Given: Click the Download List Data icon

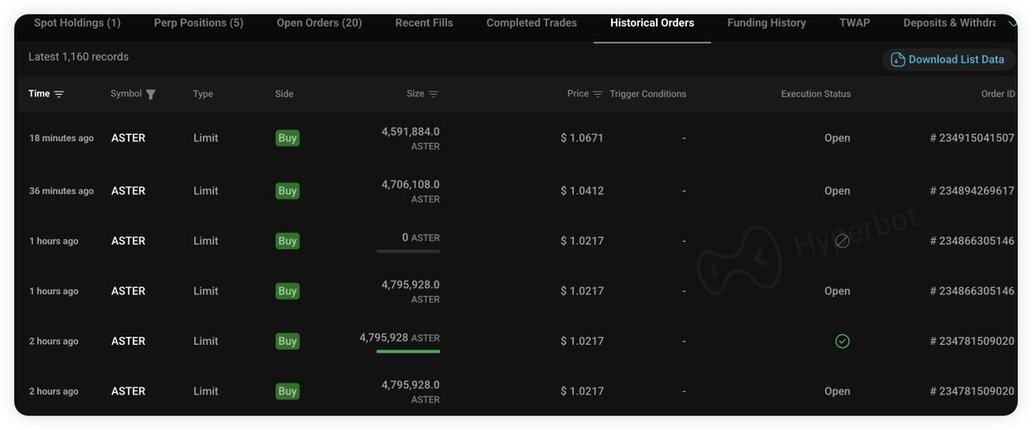Looking at the screenshot, I should [897, 60].
